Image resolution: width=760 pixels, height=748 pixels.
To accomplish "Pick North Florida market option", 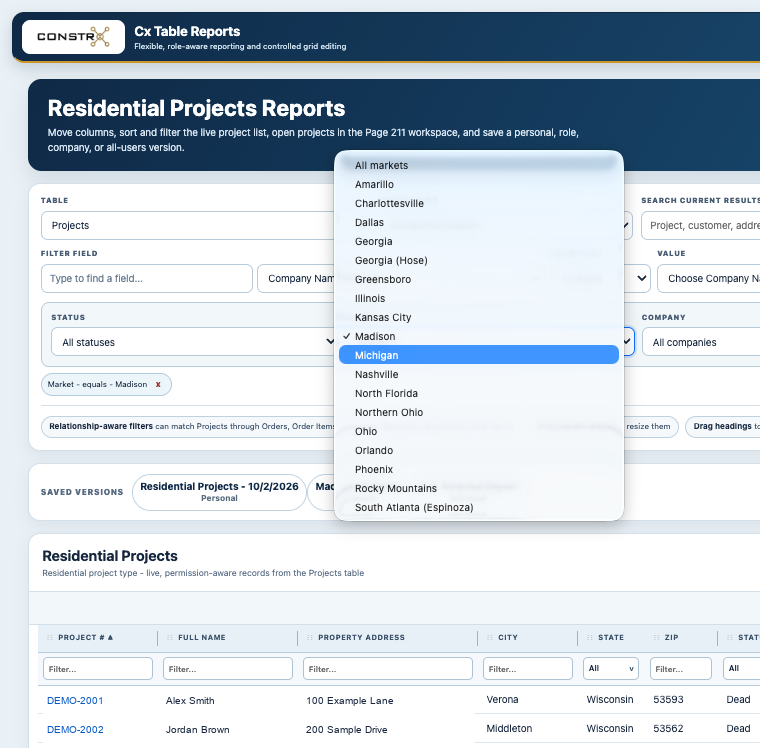I will [x=479, y=393].
